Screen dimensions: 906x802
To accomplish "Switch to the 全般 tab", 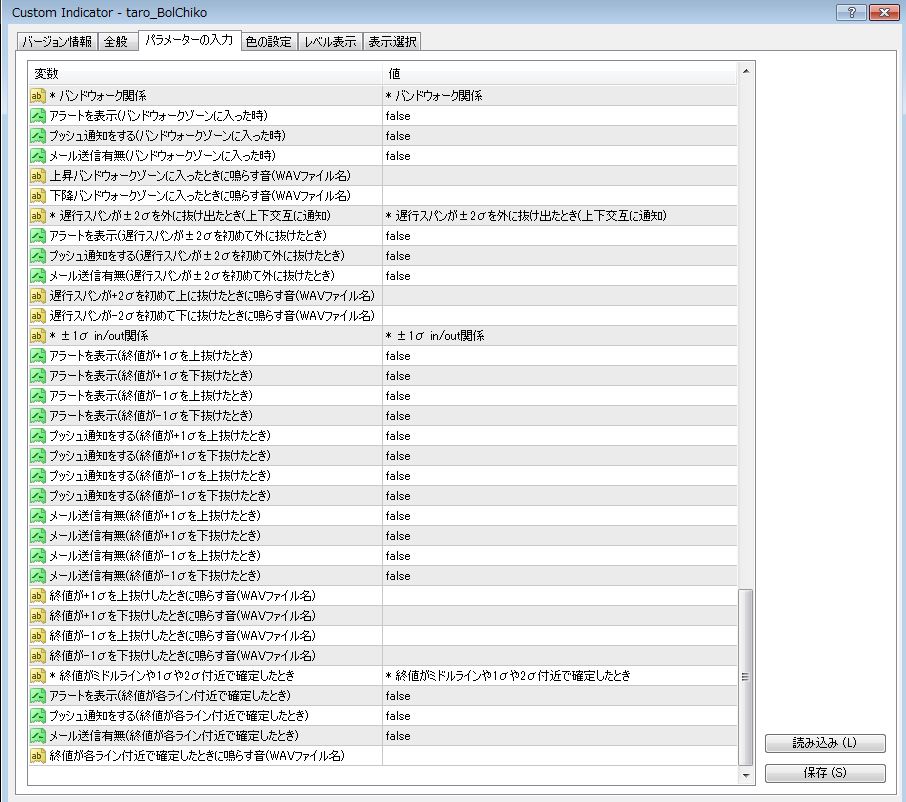I will pos(117,42).
